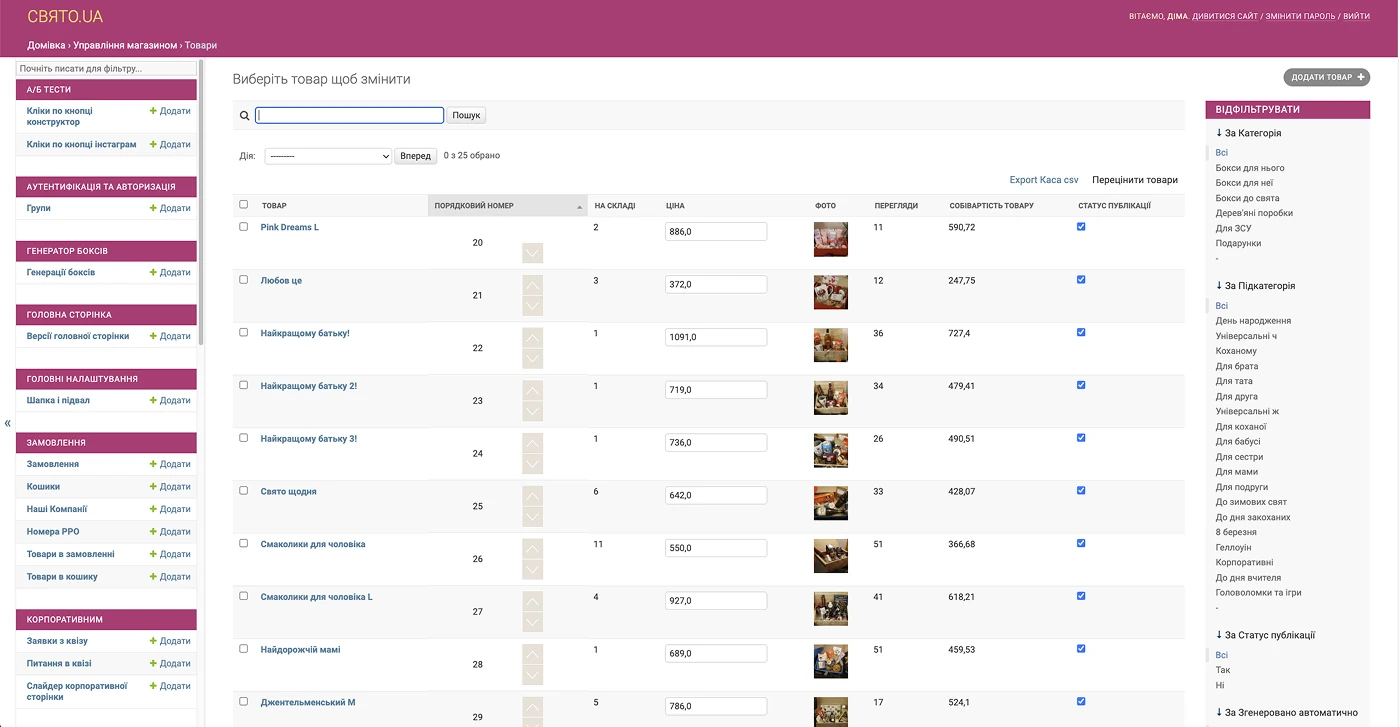Viewport: 1400px width, 727px height.
Task: Open the Export Каса csv link
Action: click(1043, 180)
